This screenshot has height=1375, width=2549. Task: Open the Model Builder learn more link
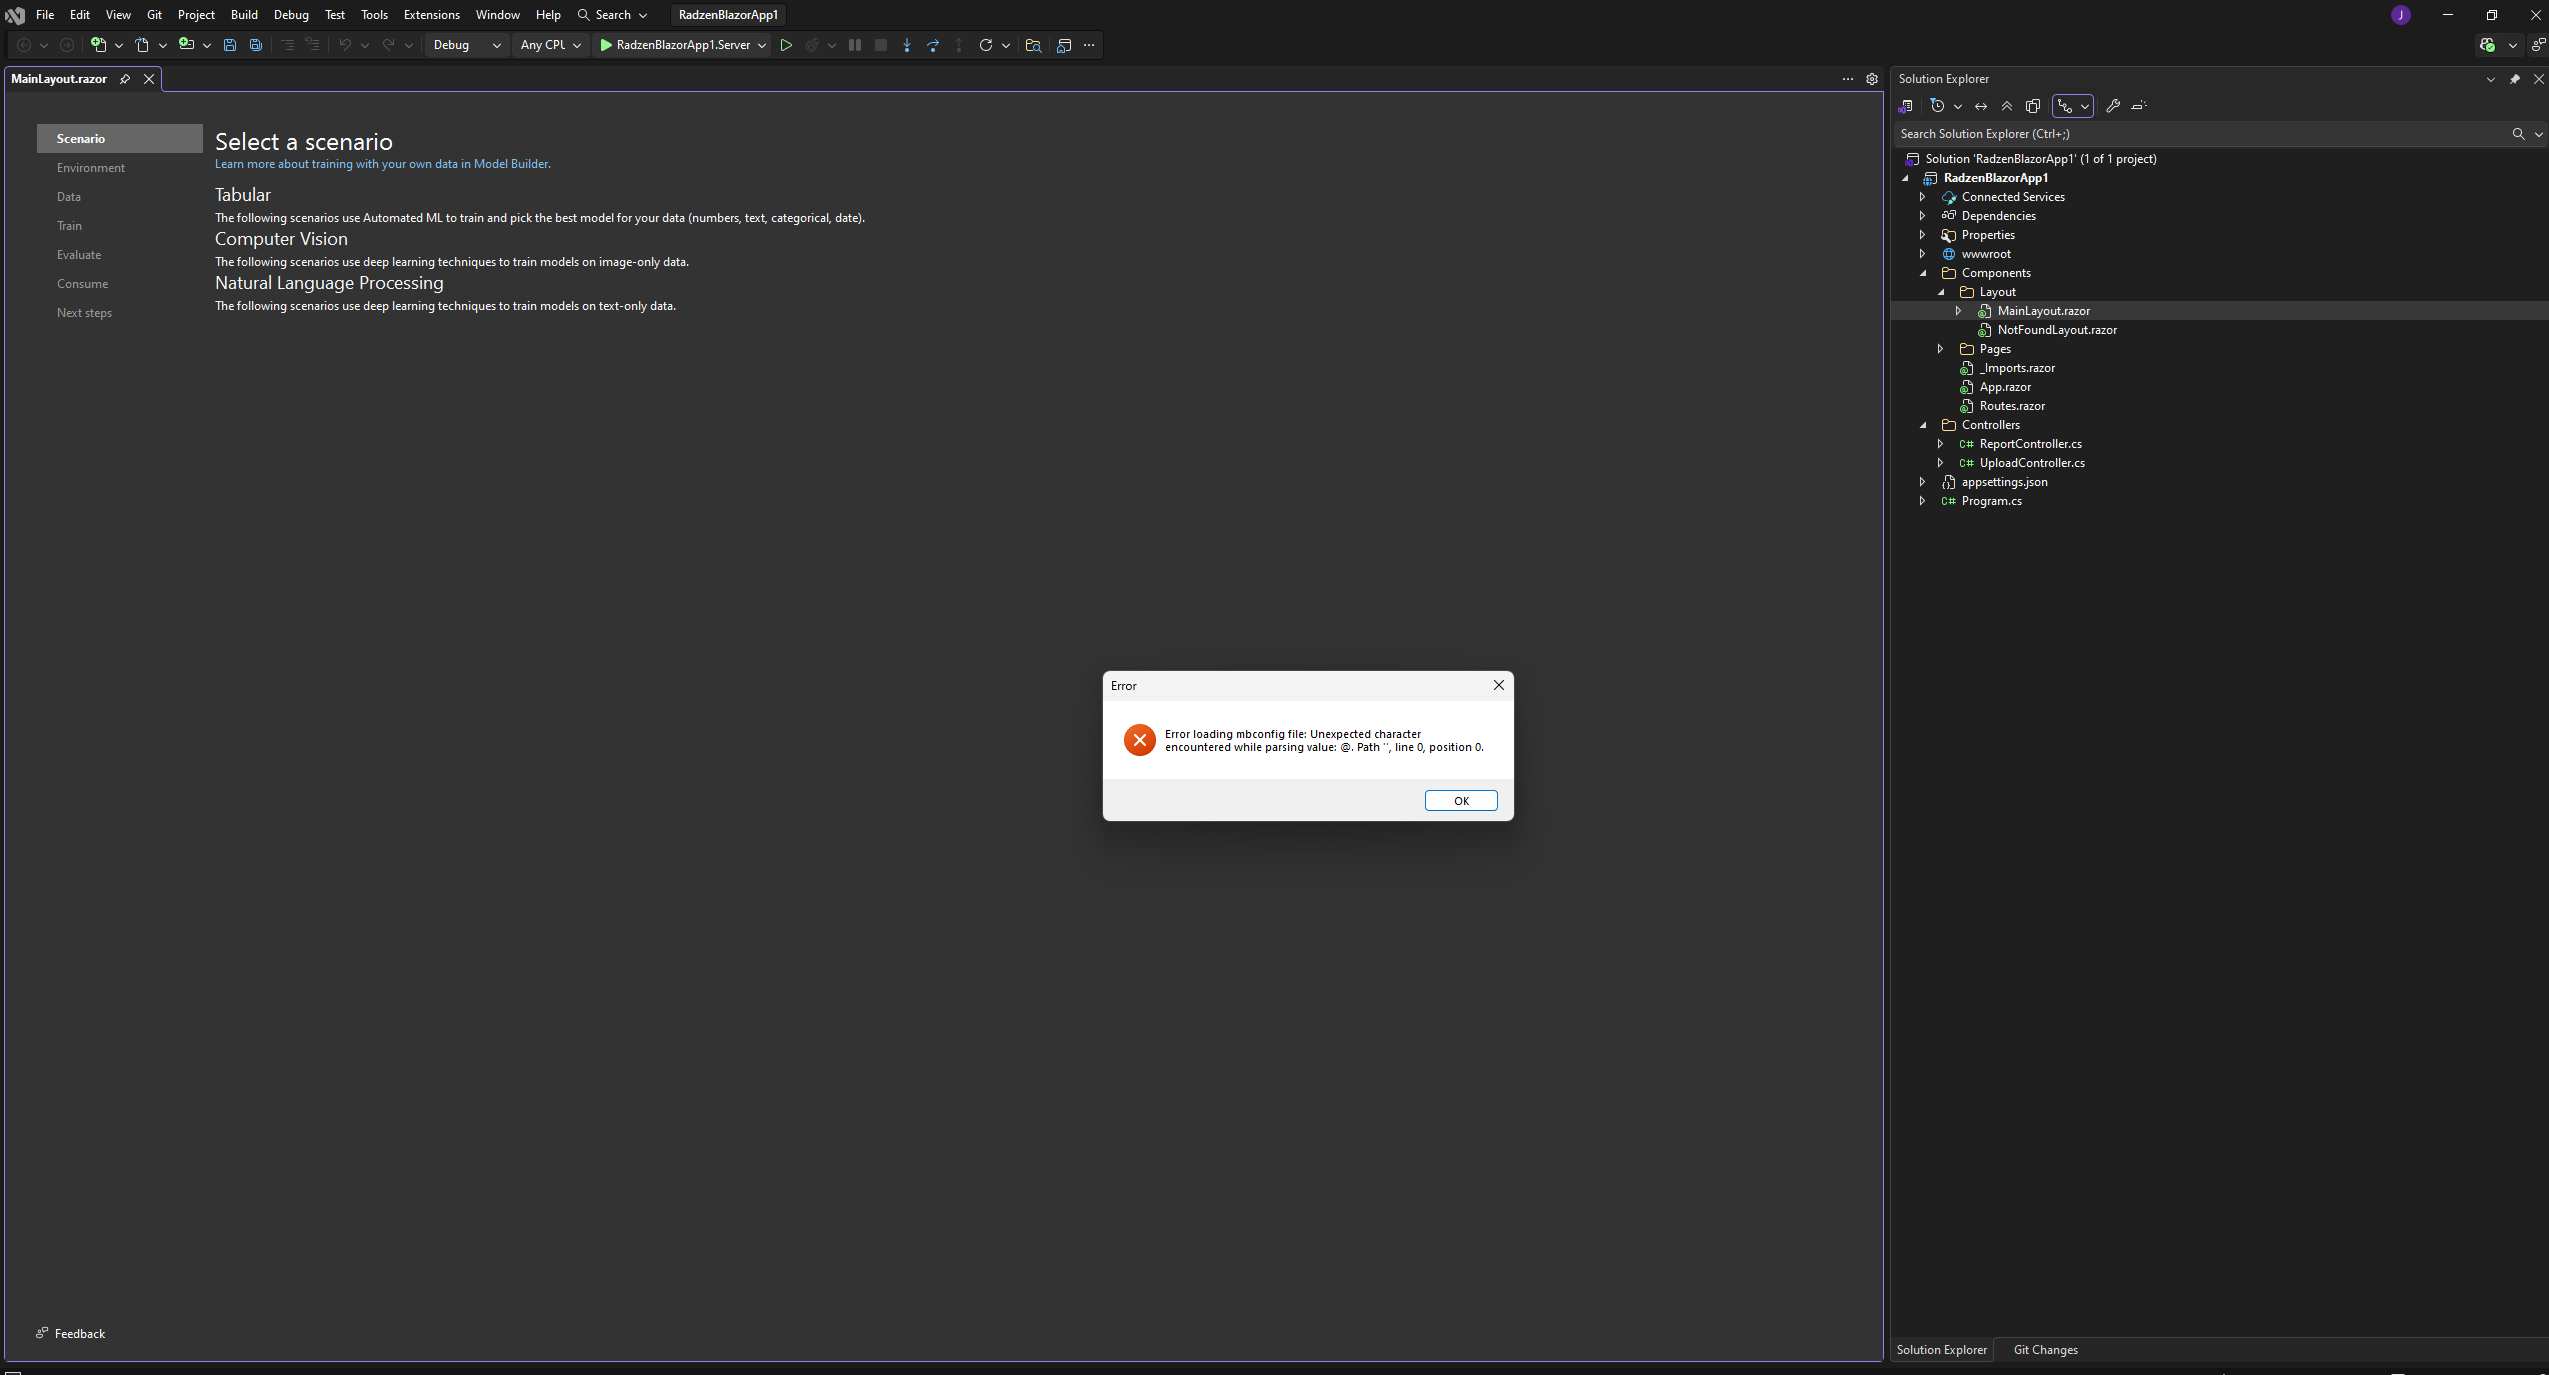(x=382, y=164)
